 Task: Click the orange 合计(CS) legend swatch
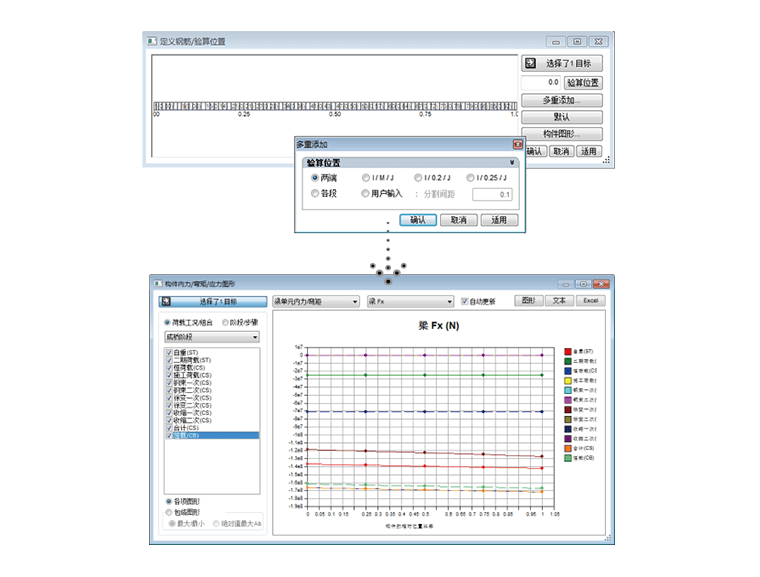(568, 448)
